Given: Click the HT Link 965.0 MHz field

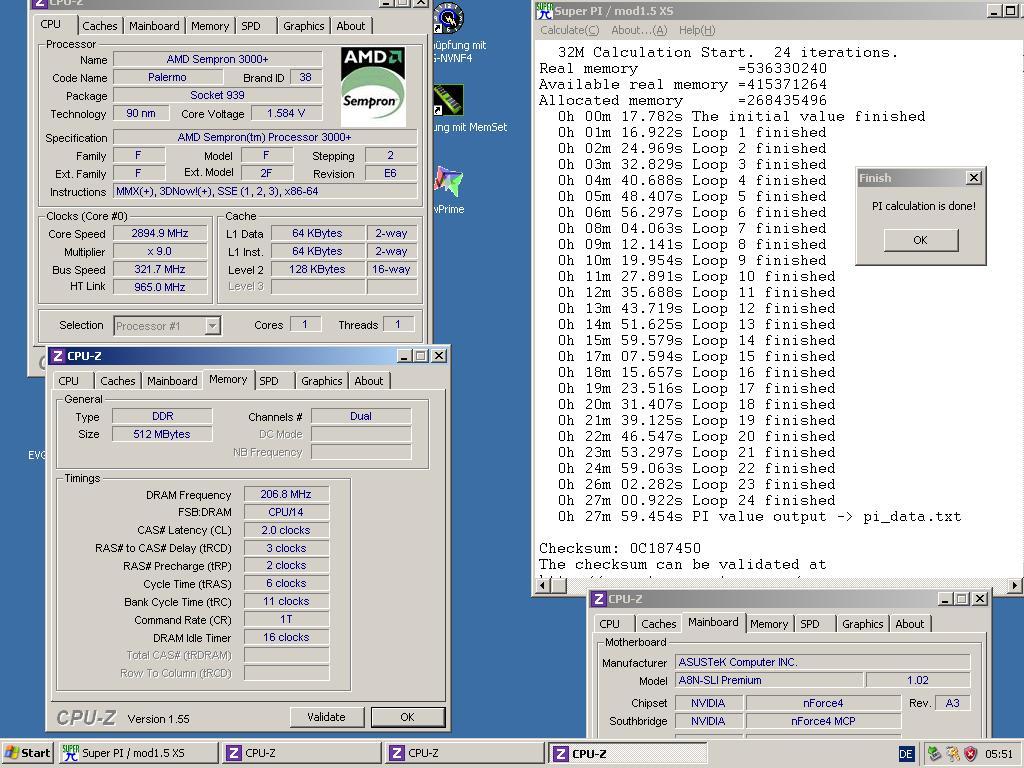Looking at the screenshot, I should (160, 287).
